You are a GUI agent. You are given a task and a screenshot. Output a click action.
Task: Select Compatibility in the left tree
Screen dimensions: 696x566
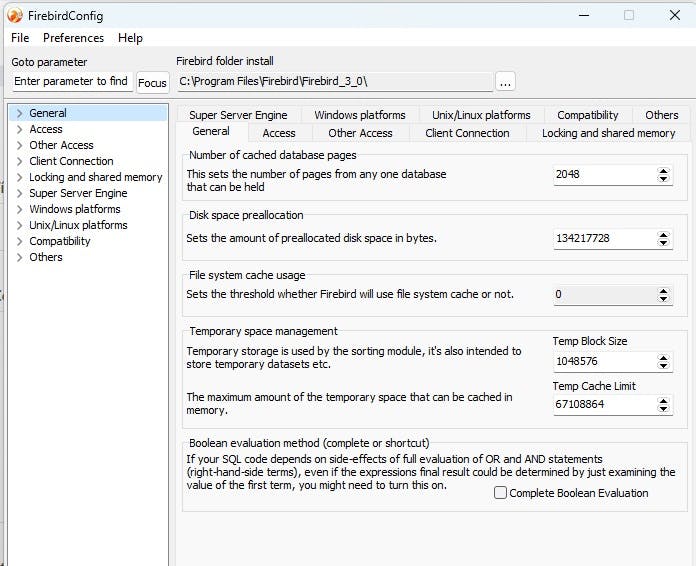pos(59,241)
